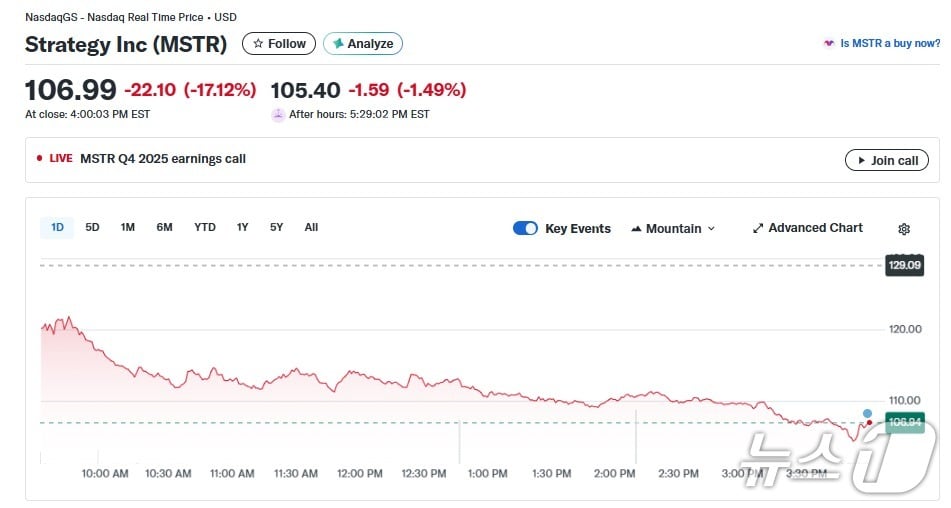Open chart settings gear icon
Viewport: 951px width, 508px height.
[904, 229]
